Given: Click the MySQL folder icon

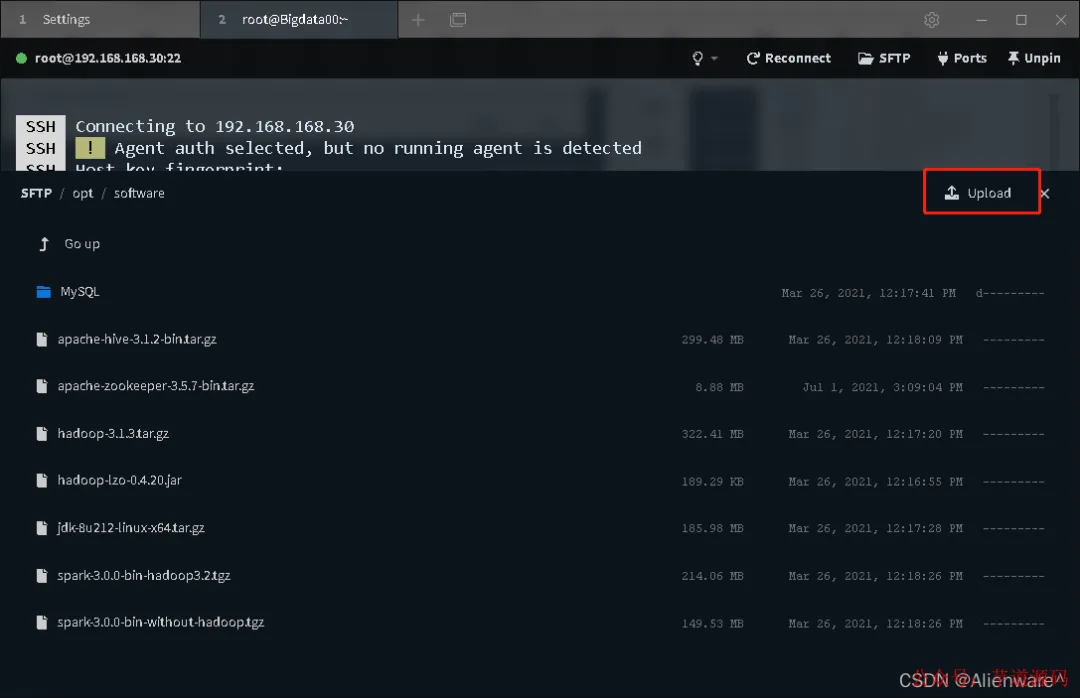Looking at the screenshot, I should 43,291.
